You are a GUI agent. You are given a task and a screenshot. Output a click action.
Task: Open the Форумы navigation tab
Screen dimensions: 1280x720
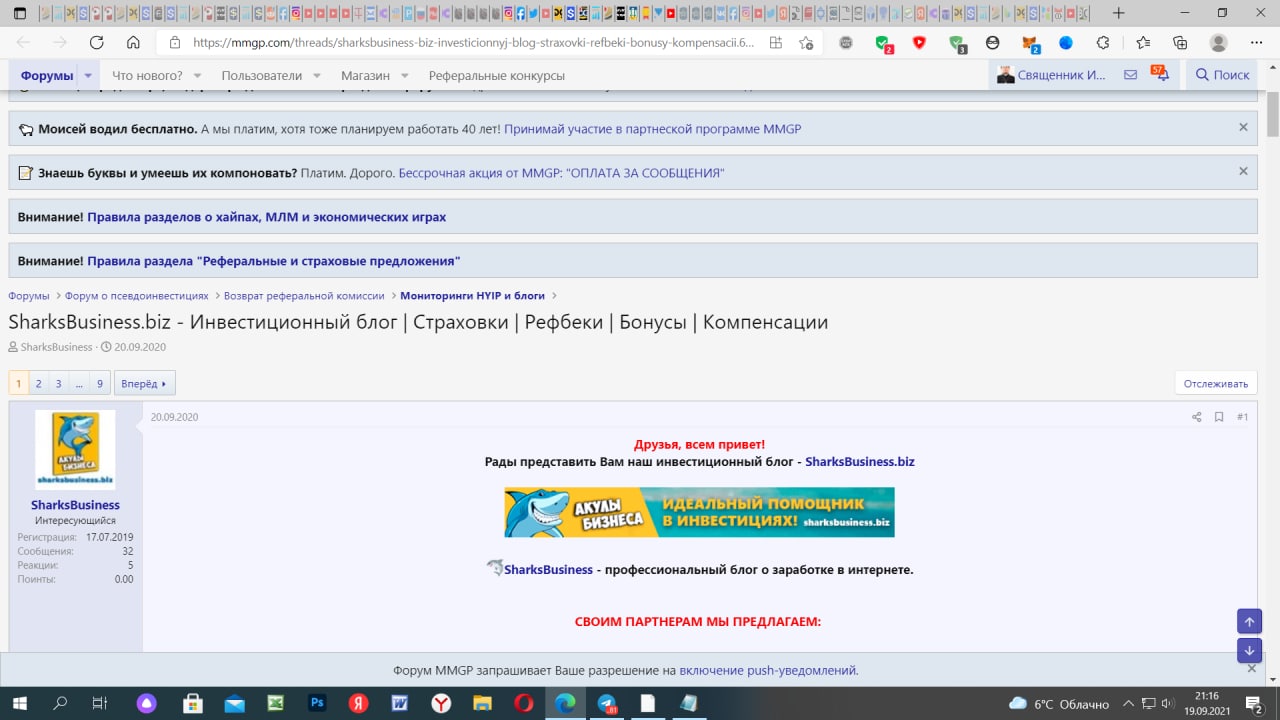click(x=46, y=76)
